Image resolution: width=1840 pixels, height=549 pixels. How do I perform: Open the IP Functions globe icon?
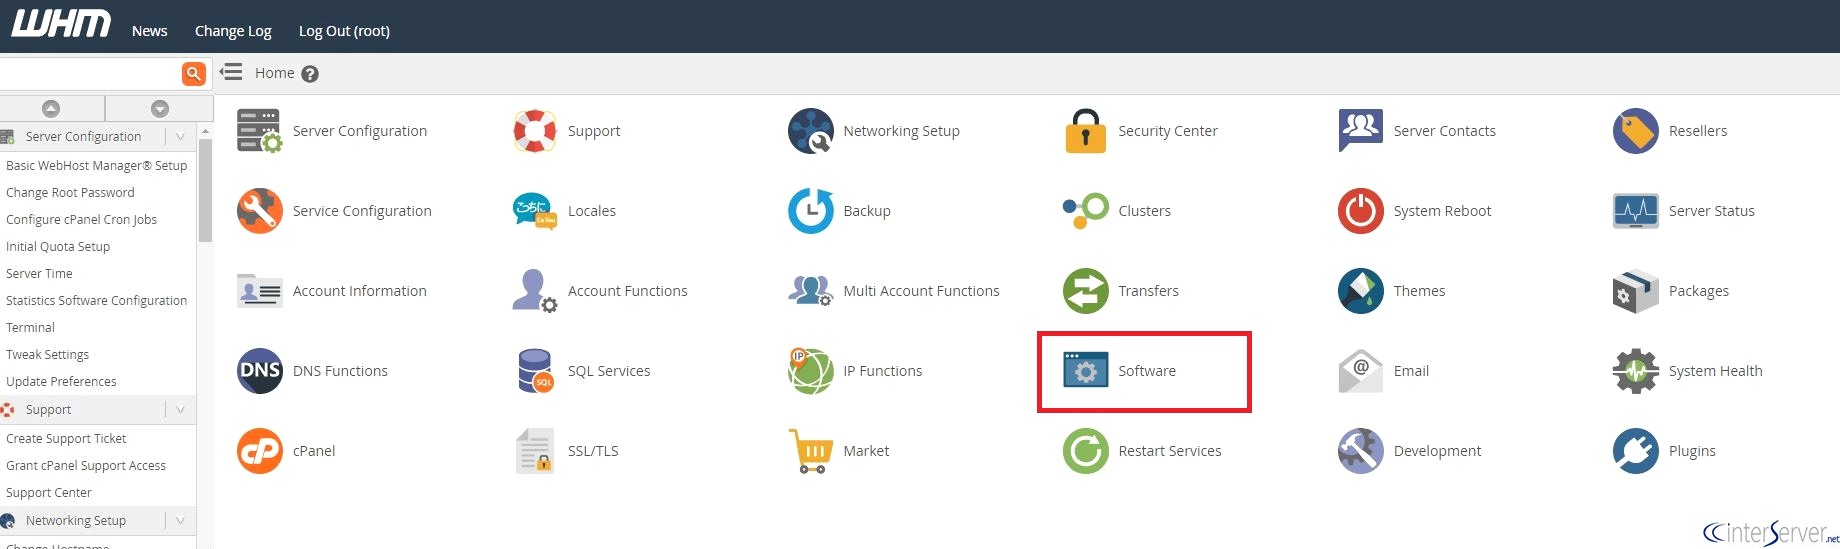click(810, 371)
